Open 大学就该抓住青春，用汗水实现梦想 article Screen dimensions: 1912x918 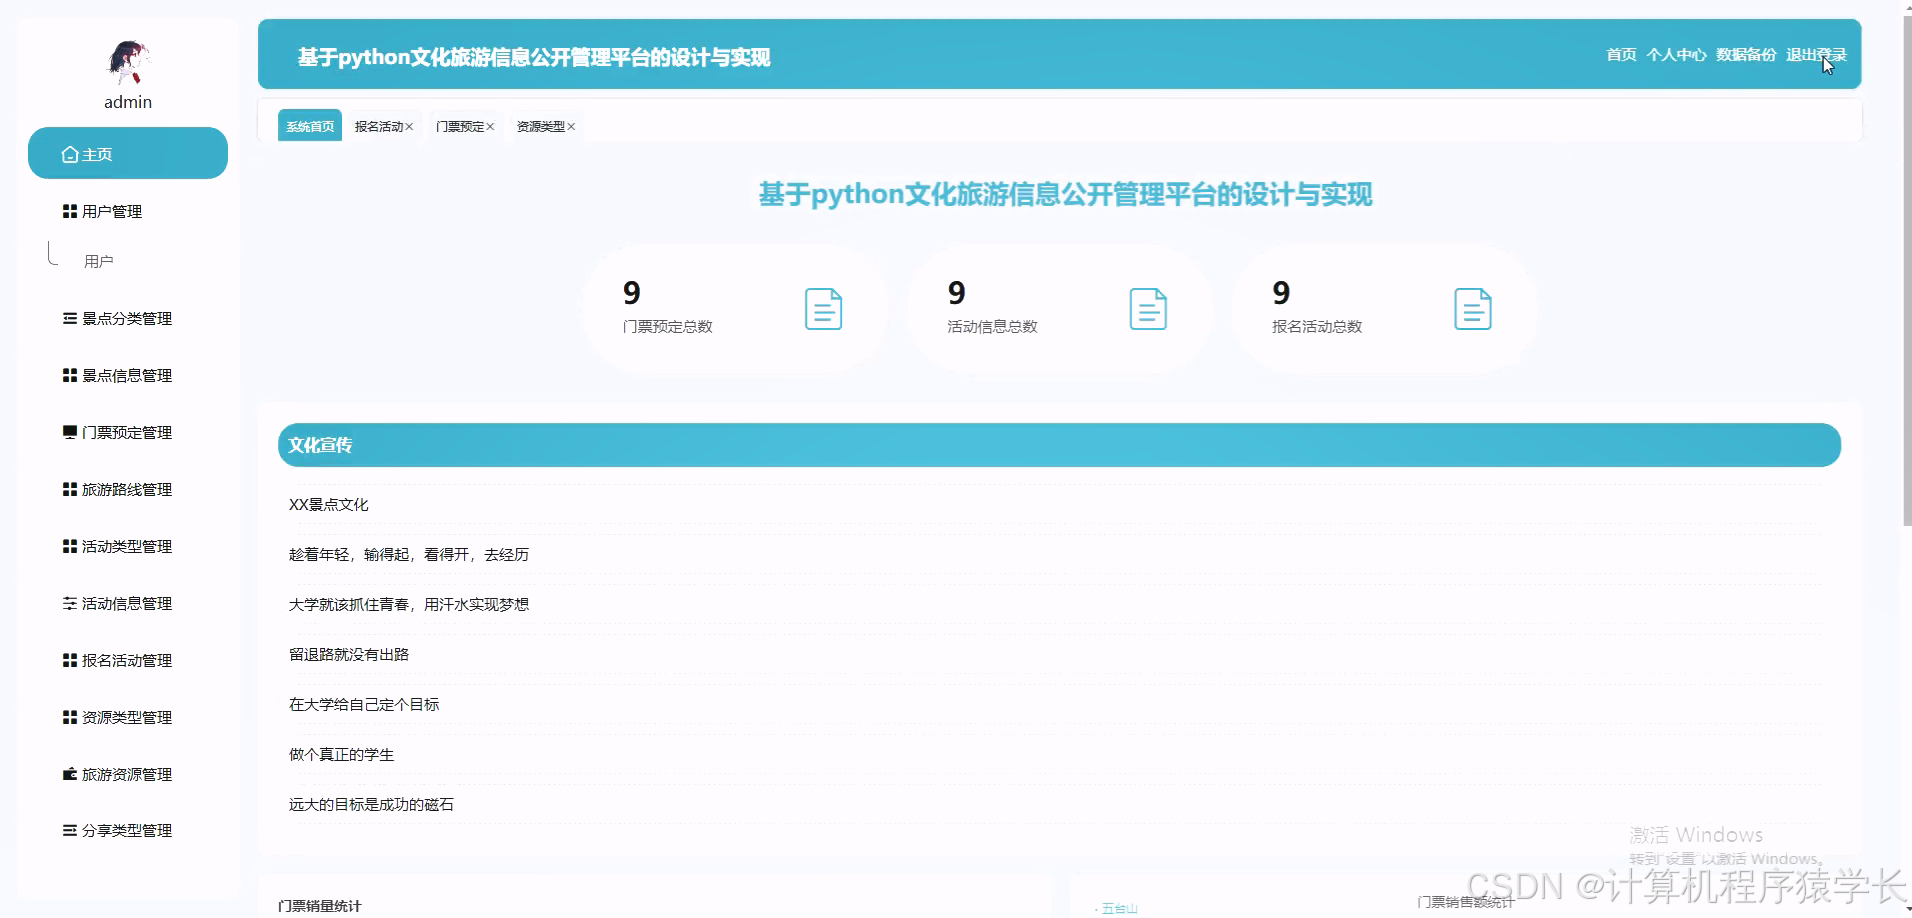click(x=409, y=604)
